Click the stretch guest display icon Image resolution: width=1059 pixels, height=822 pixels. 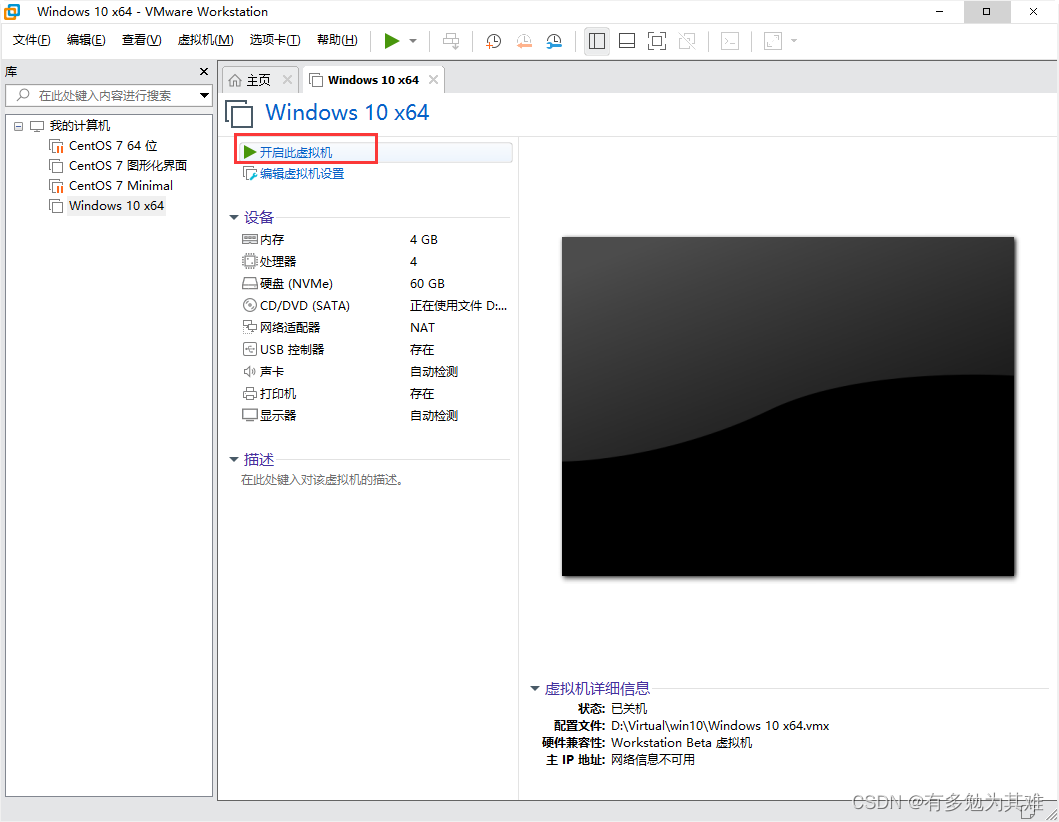tap(773, 41)
